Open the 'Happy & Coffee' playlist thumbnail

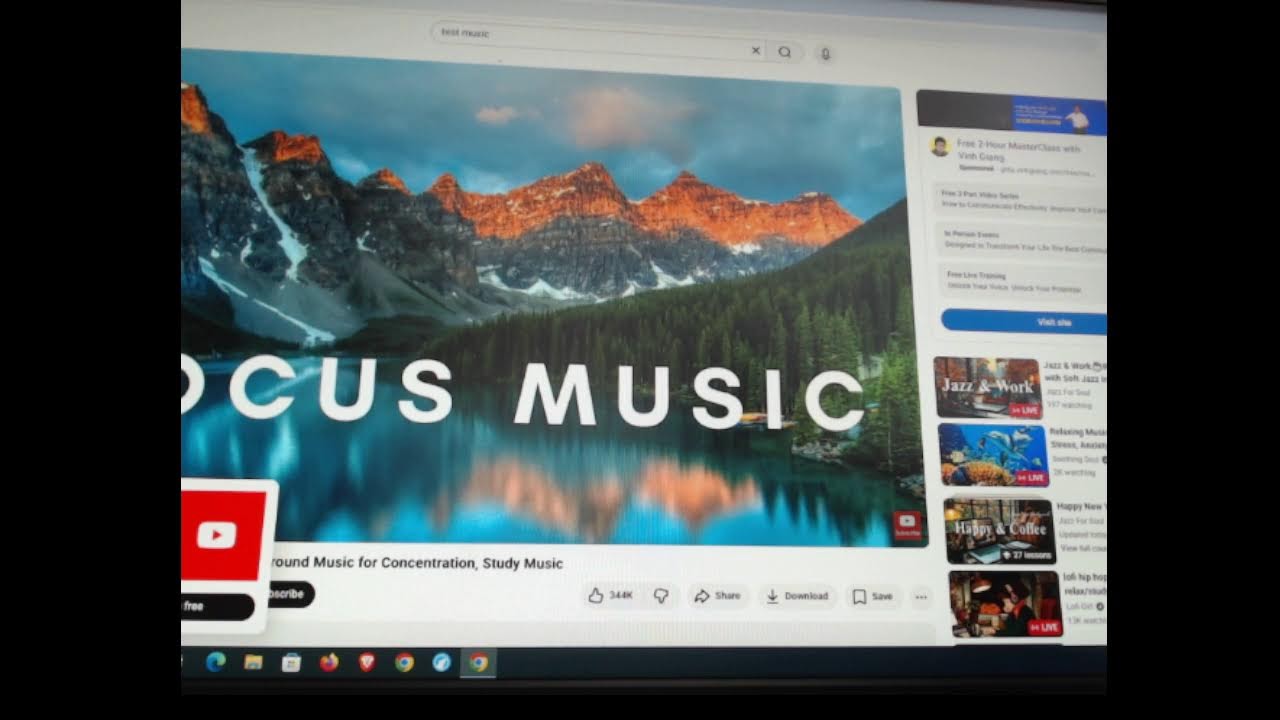click(999, 531)
